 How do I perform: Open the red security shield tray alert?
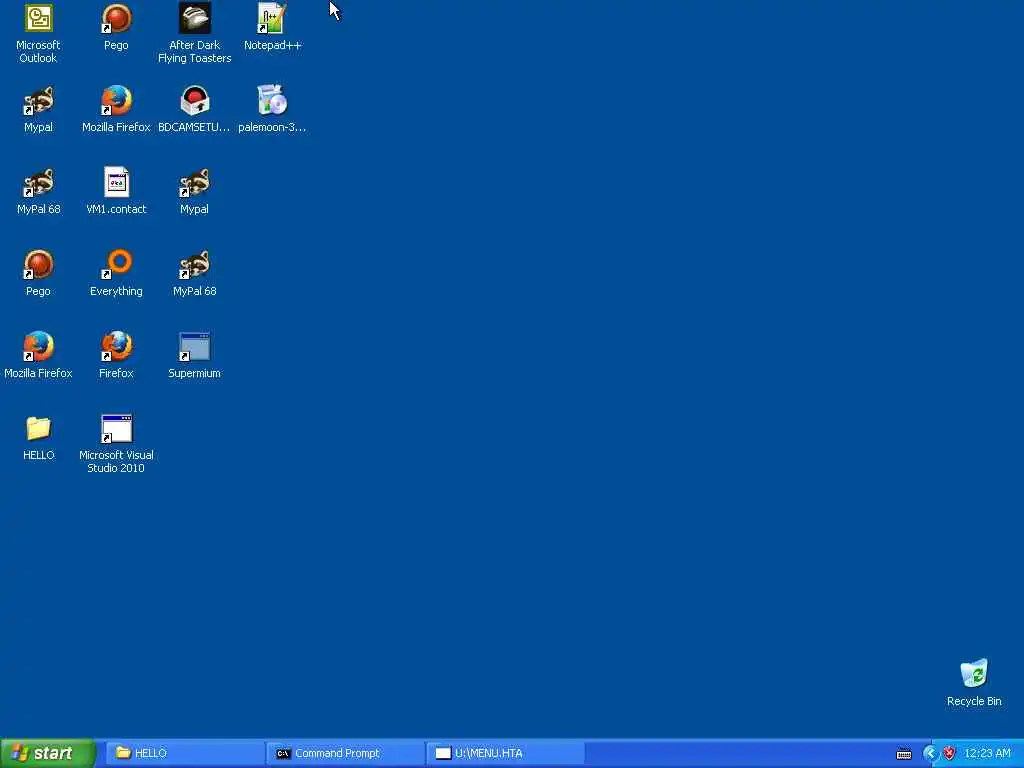coord(949,753)
